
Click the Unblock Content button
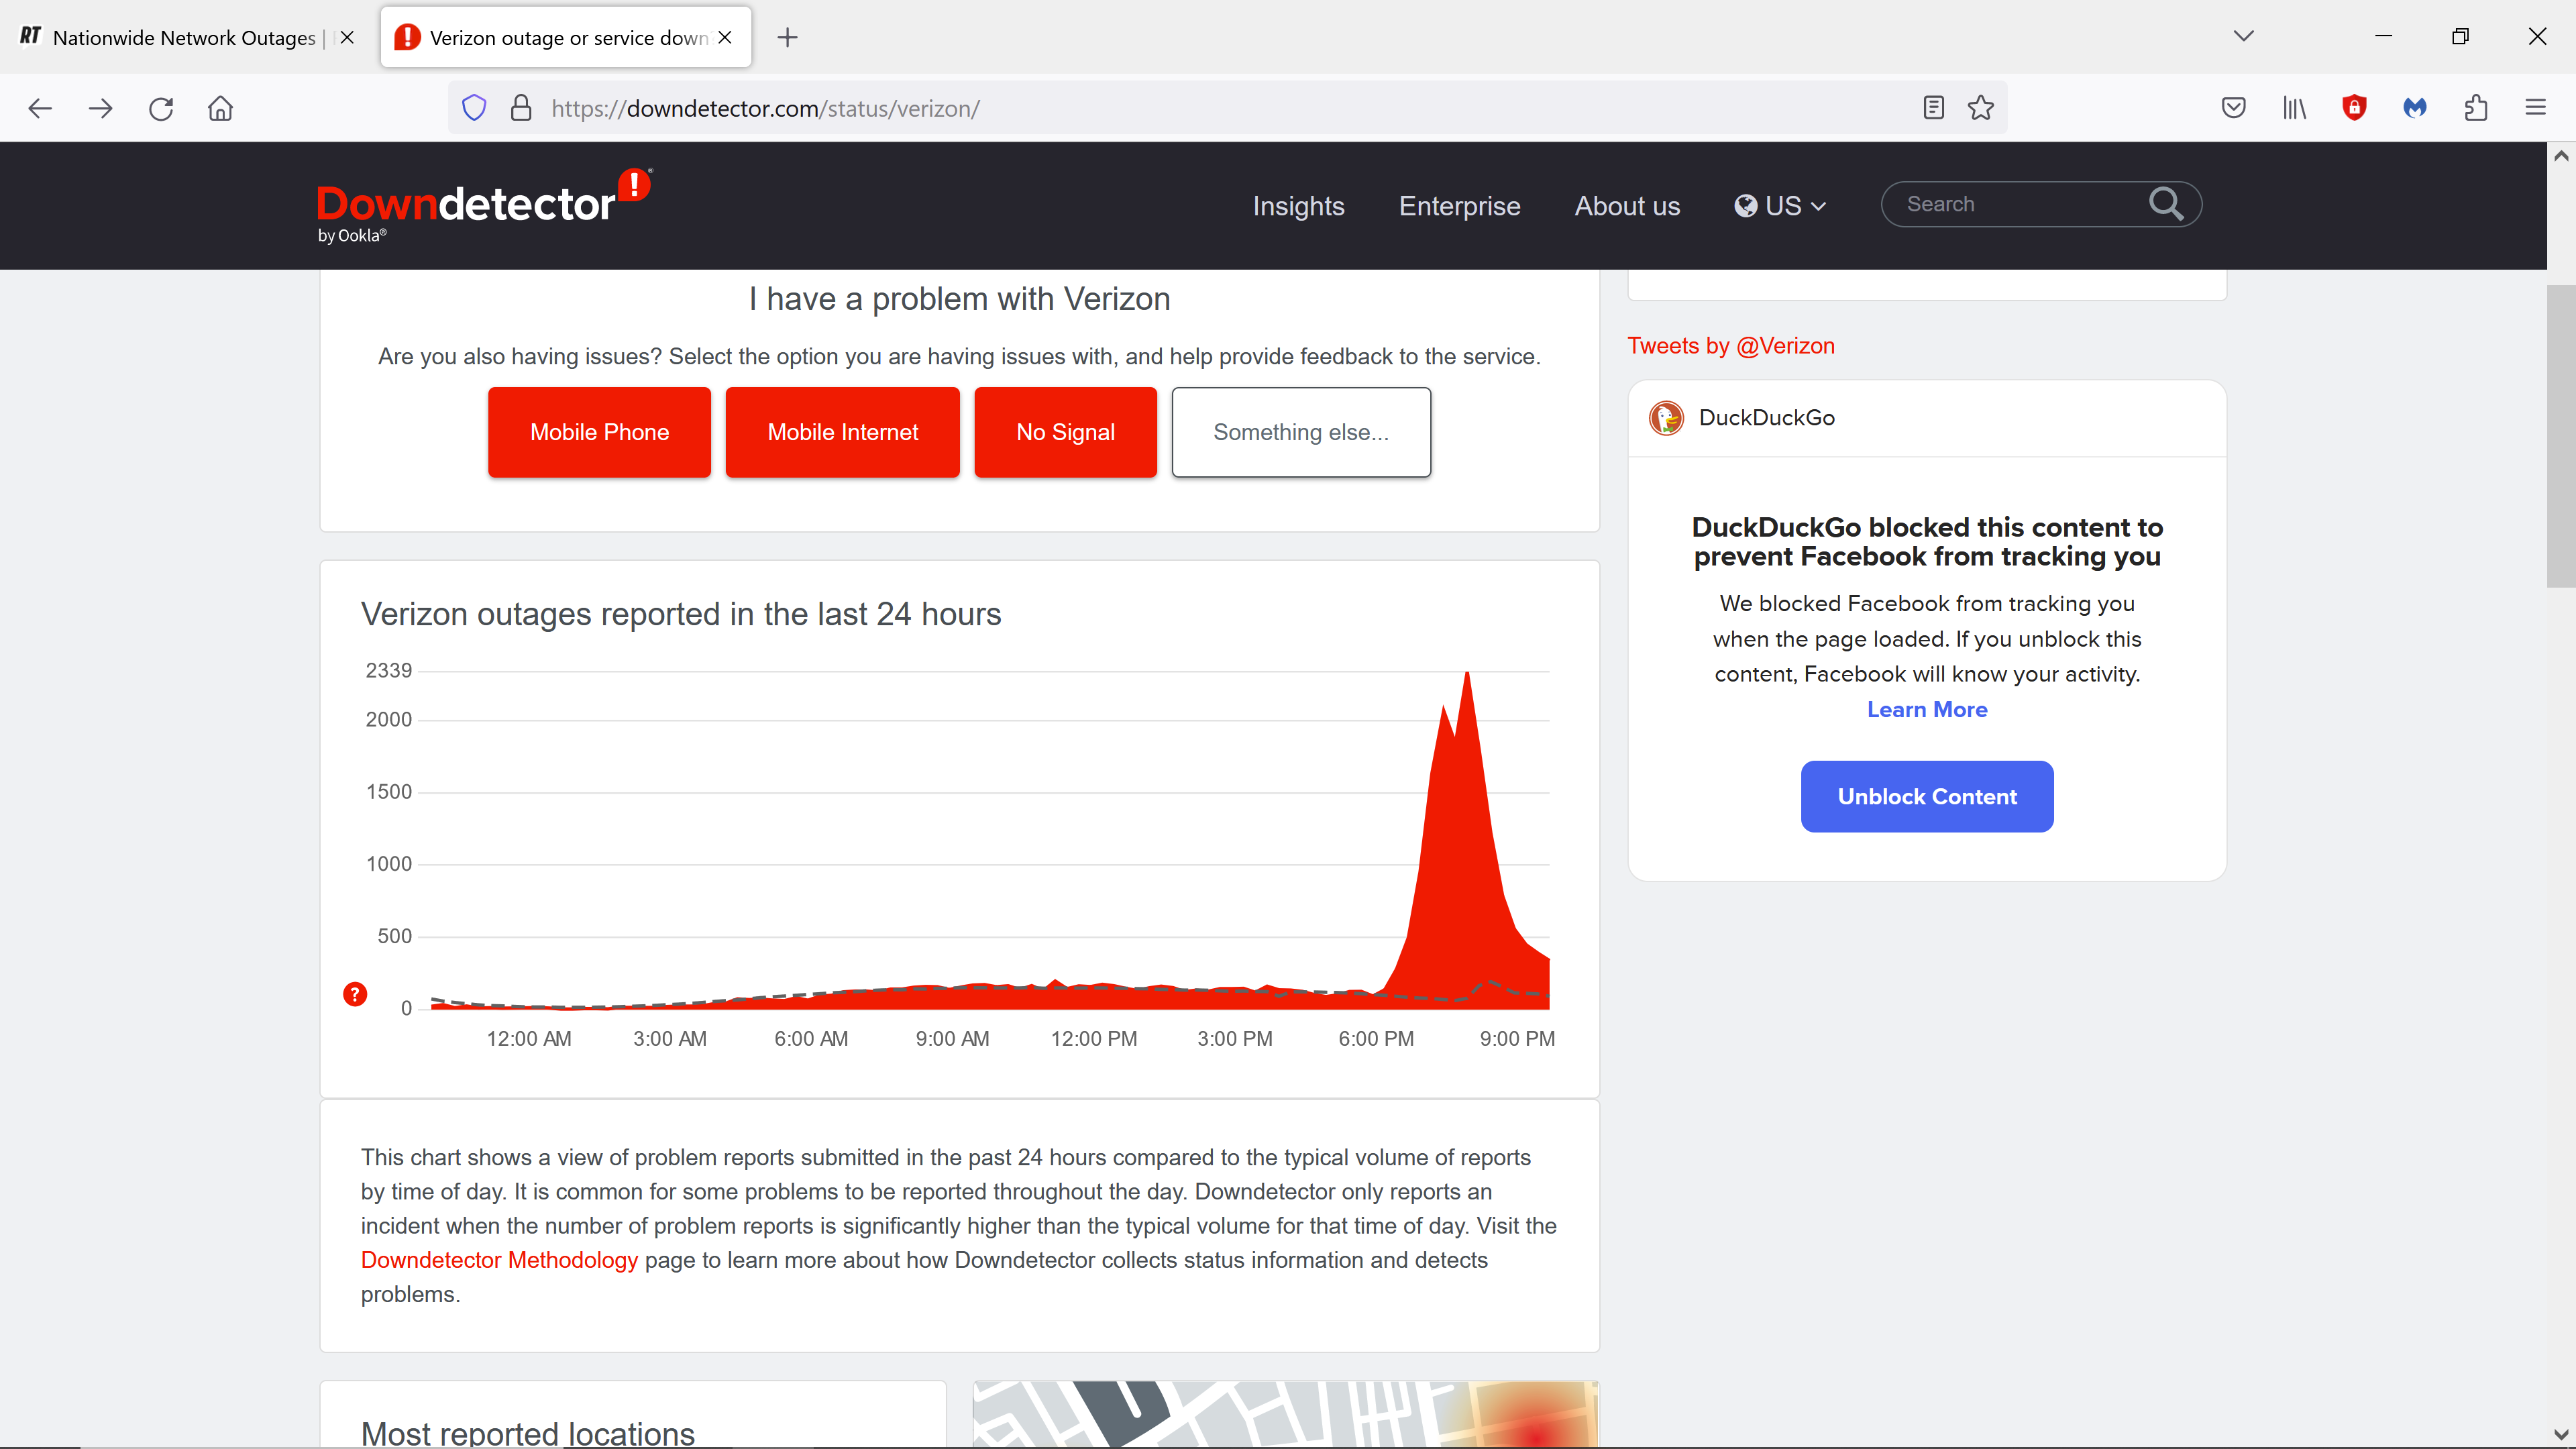(x=1926, y=796)
